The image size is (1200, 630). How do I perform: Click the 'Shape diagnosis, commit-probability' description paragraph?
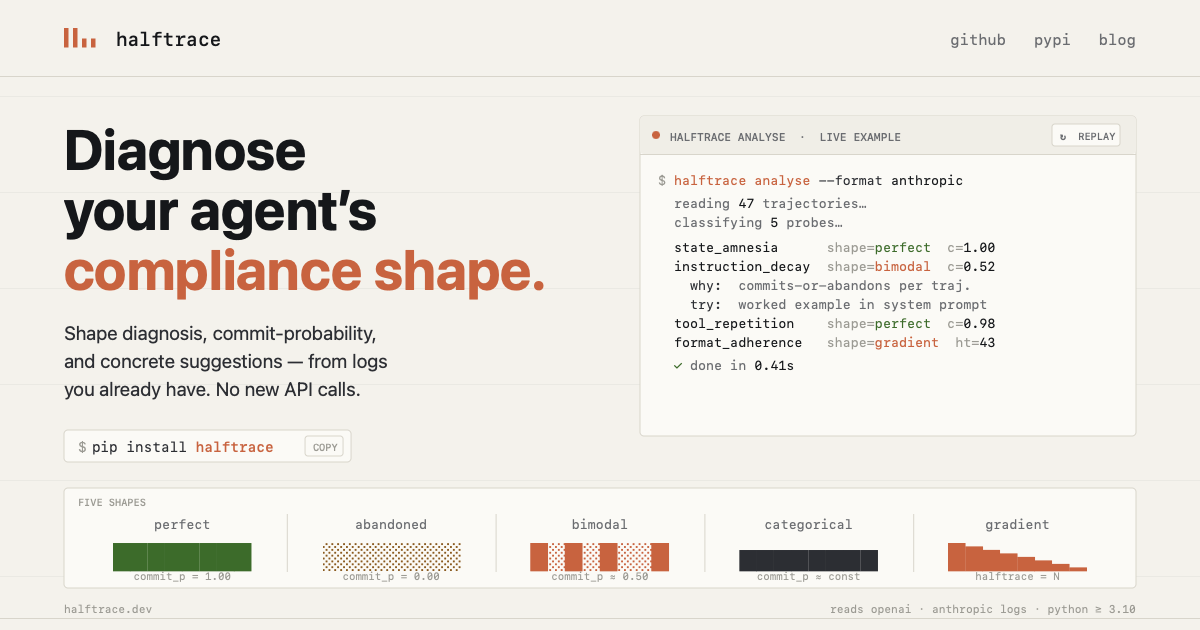pyautogui.click(x=225, y=361)
